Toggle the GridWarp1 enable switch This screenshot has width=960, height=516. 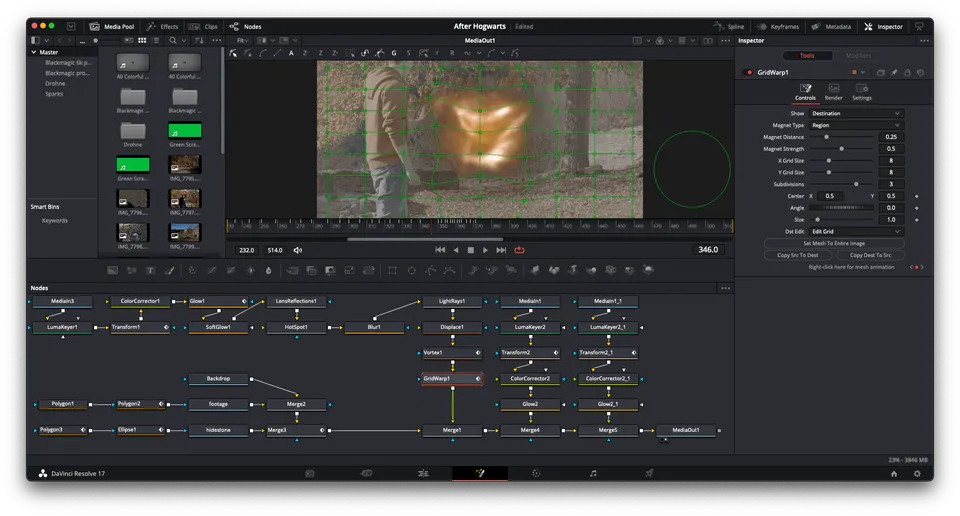pos(749,72)
